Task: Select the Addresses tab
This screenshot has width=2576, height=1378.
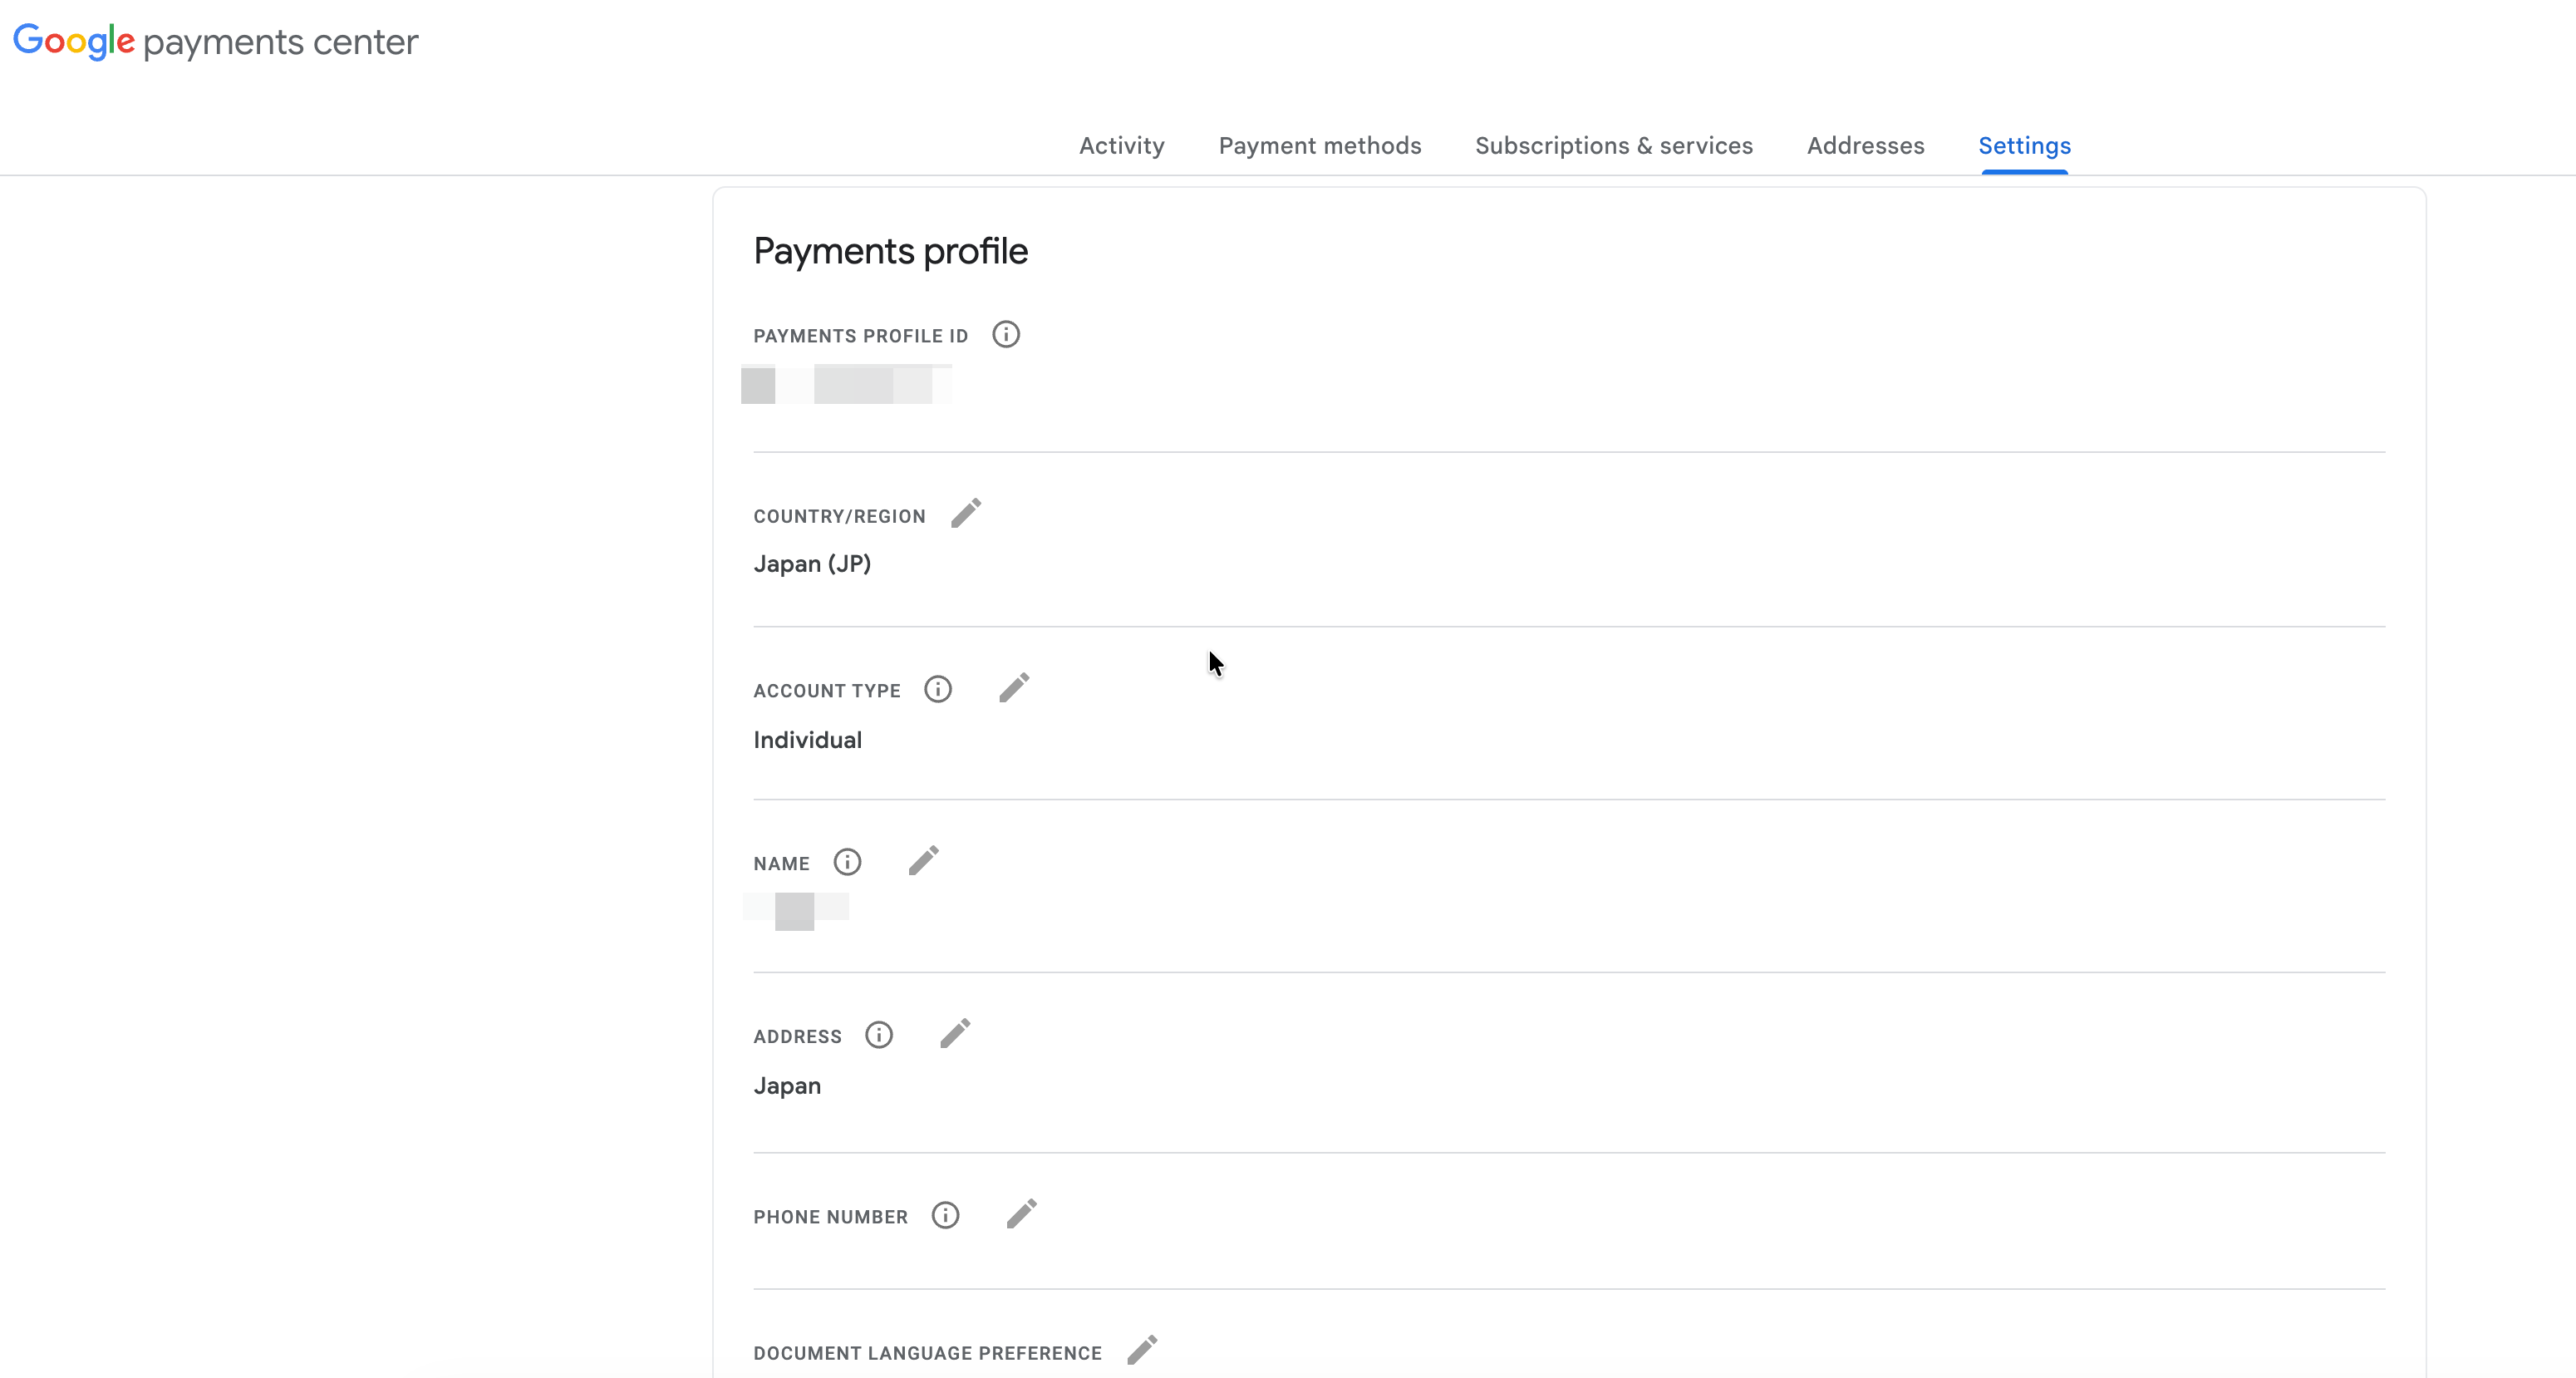Action: [x=1865, y=146]
